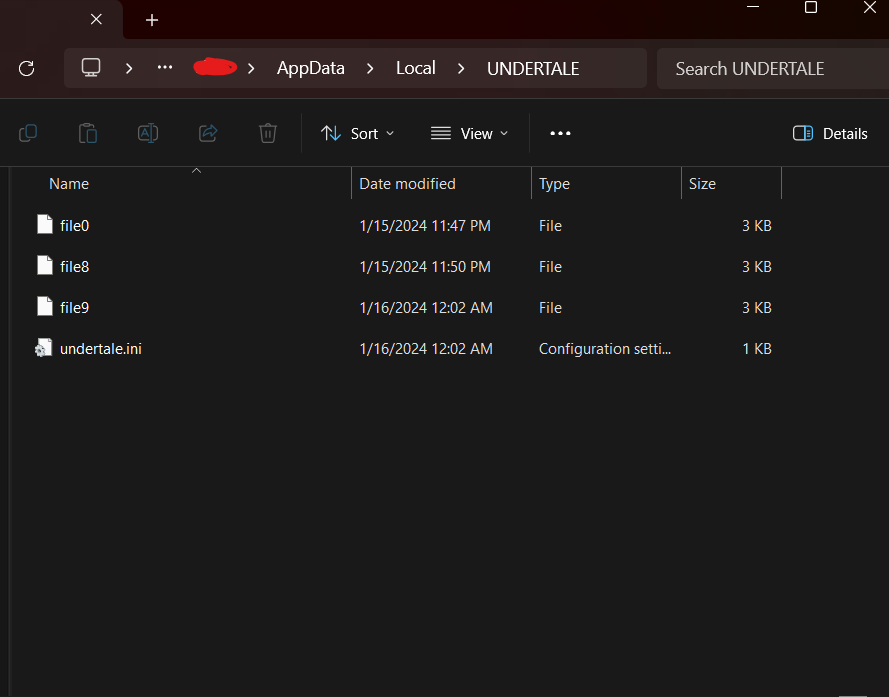Viewport: 889px width, 697px height.
Task: Click the Configuration setti... type cell
Action: click(604, 349)
